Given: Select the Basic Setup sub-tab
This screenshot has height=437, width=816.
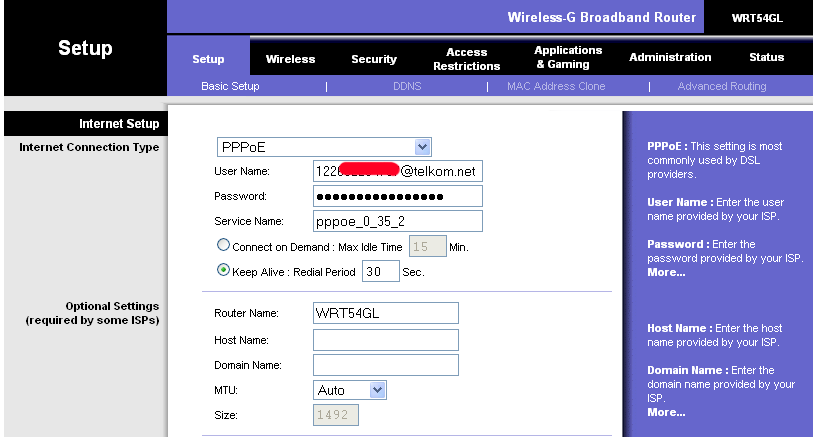Looking at the screenshot, I should (230, 86).
